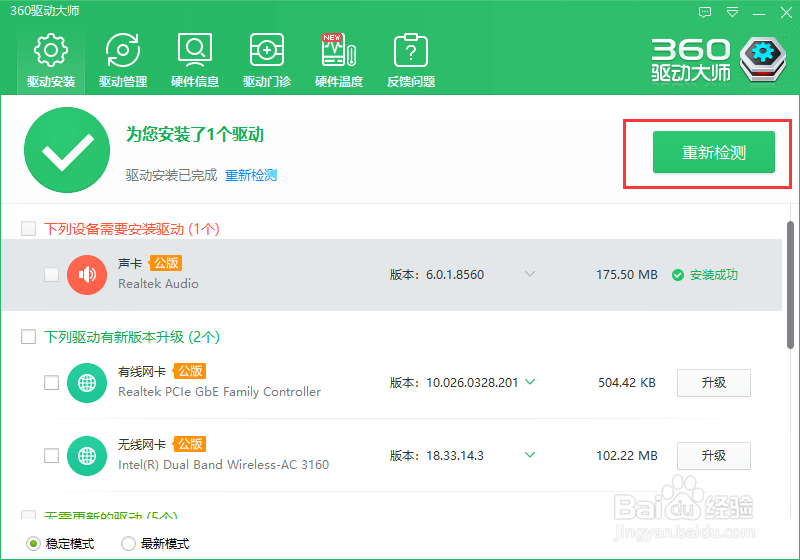
Task: Toggle checkbox for 下列驱动有新版本升级 group
Action: point(29,337)
